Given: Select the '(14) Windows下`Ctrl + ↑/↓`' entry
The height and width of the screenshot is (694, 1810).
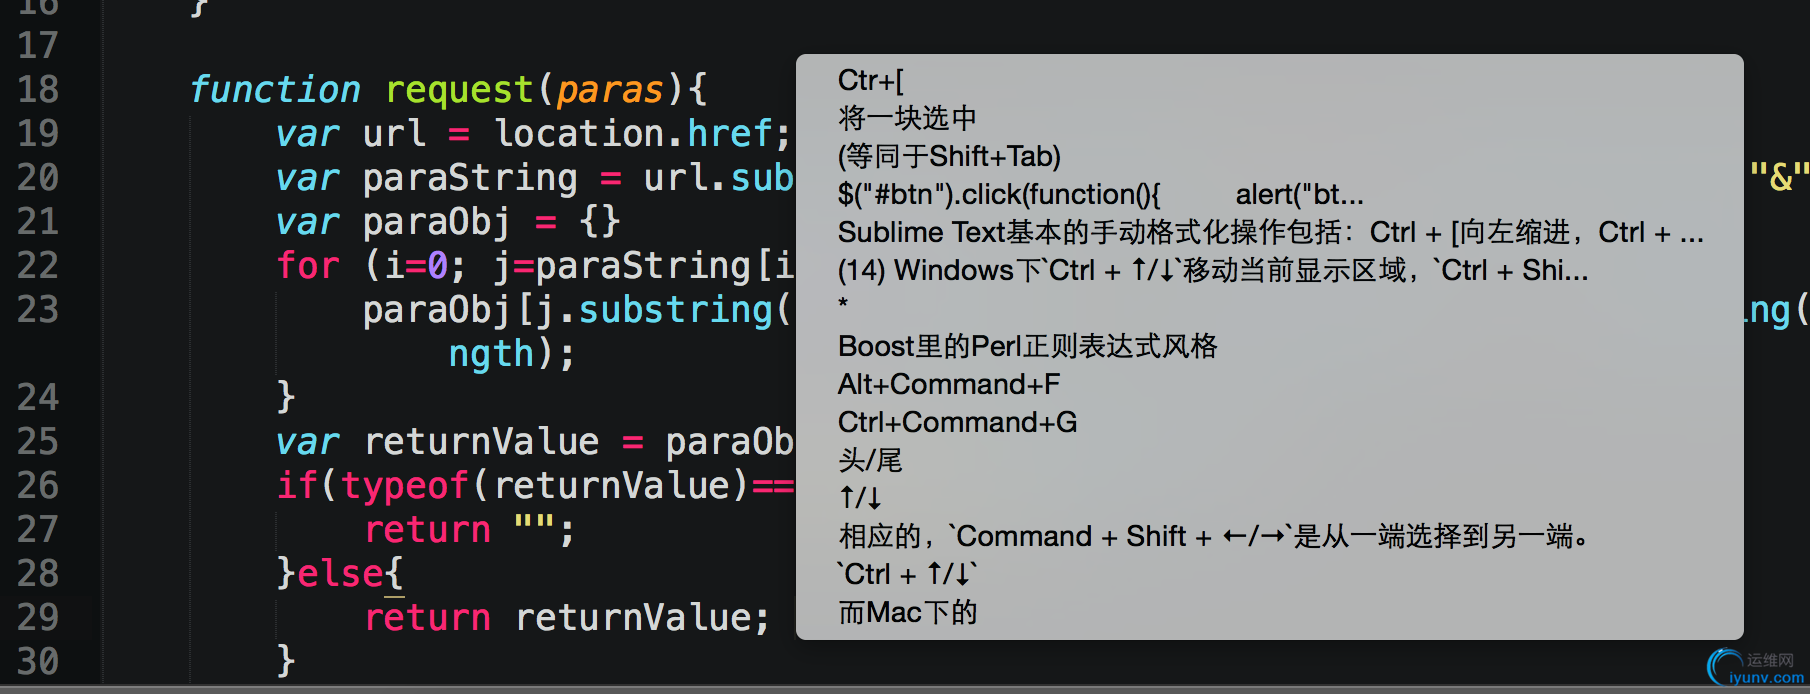Looking at the screenshot, I should (x=1269, y=270).
